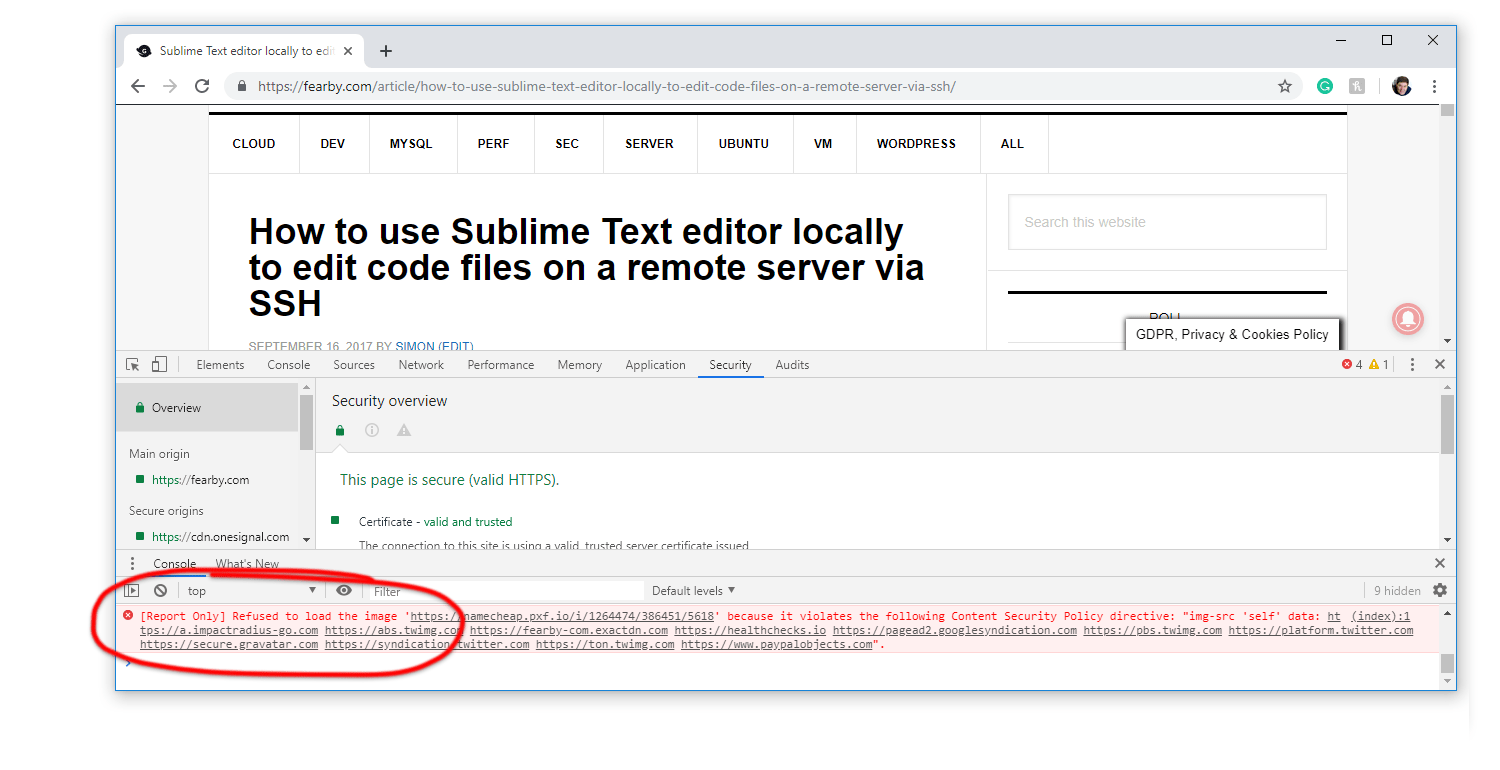1500x770 pixels.
Task: Open the Memory tab
Action: click(580, 365)
